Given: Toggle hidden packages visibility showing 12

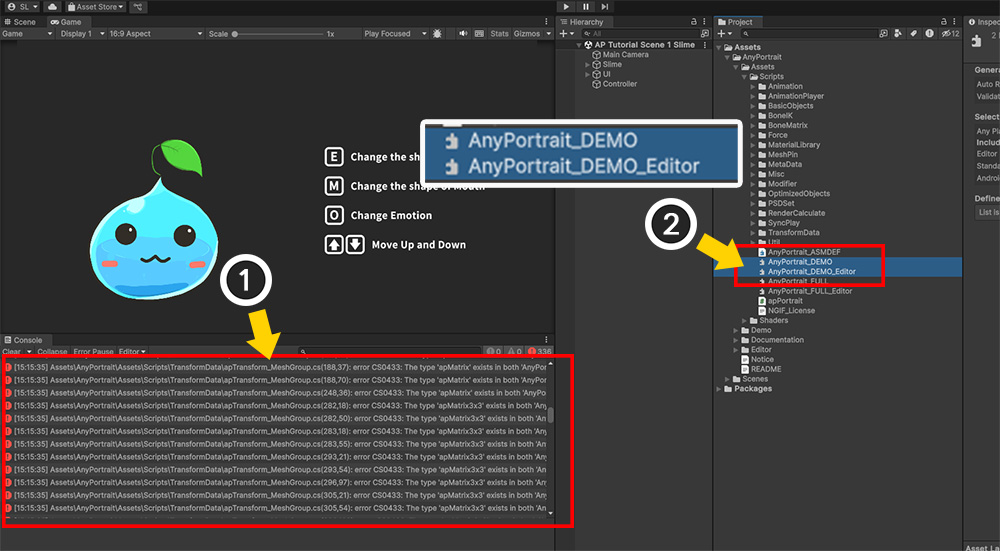Looking at the screenshot, I should [x=950, y=34].
